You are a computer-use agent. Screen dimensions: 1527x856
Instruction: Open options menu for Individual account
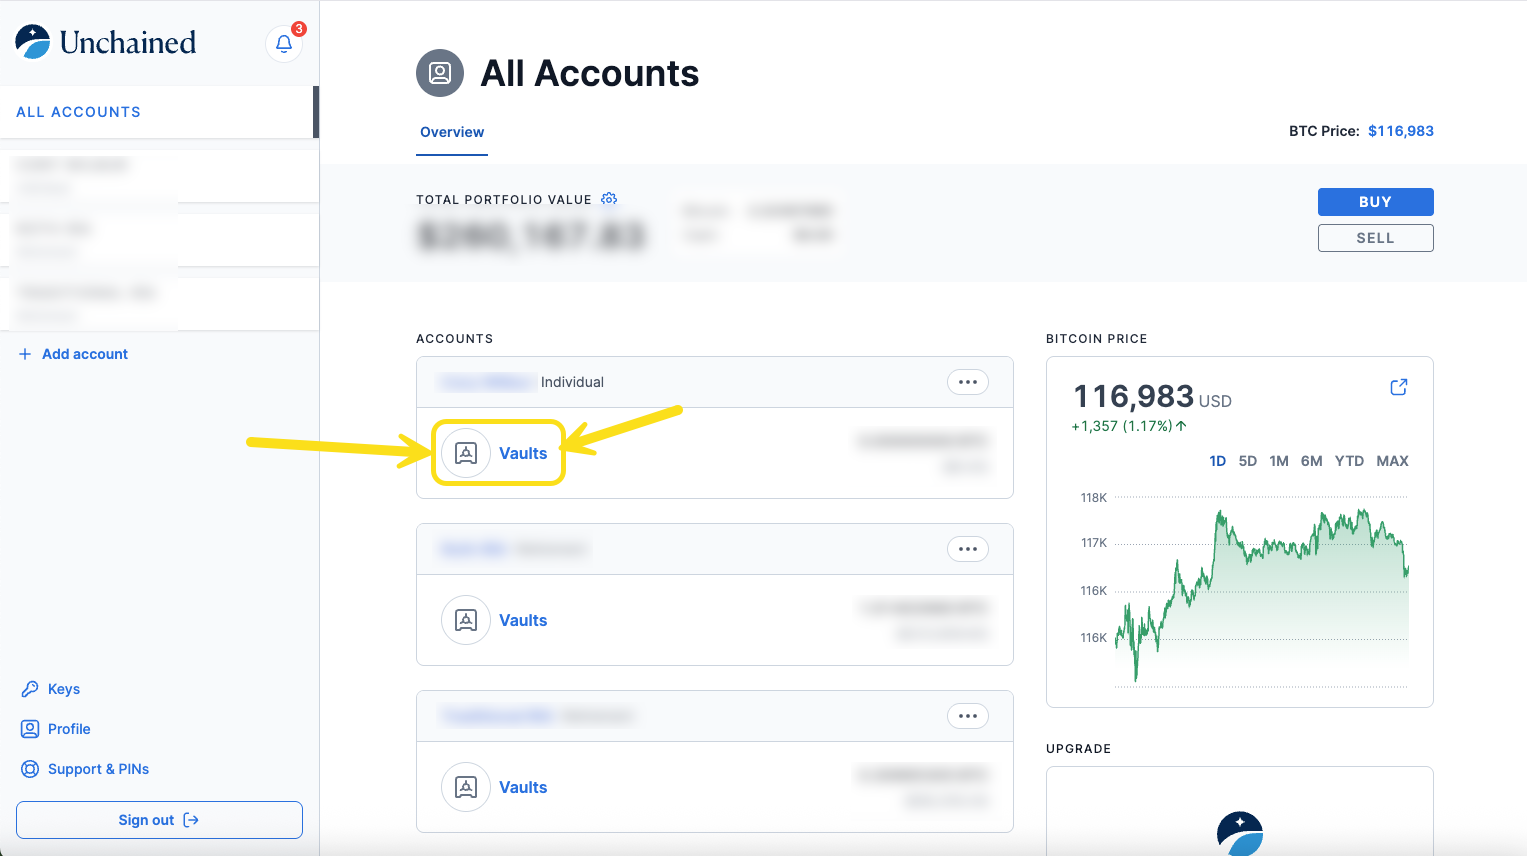click(967, 382)
